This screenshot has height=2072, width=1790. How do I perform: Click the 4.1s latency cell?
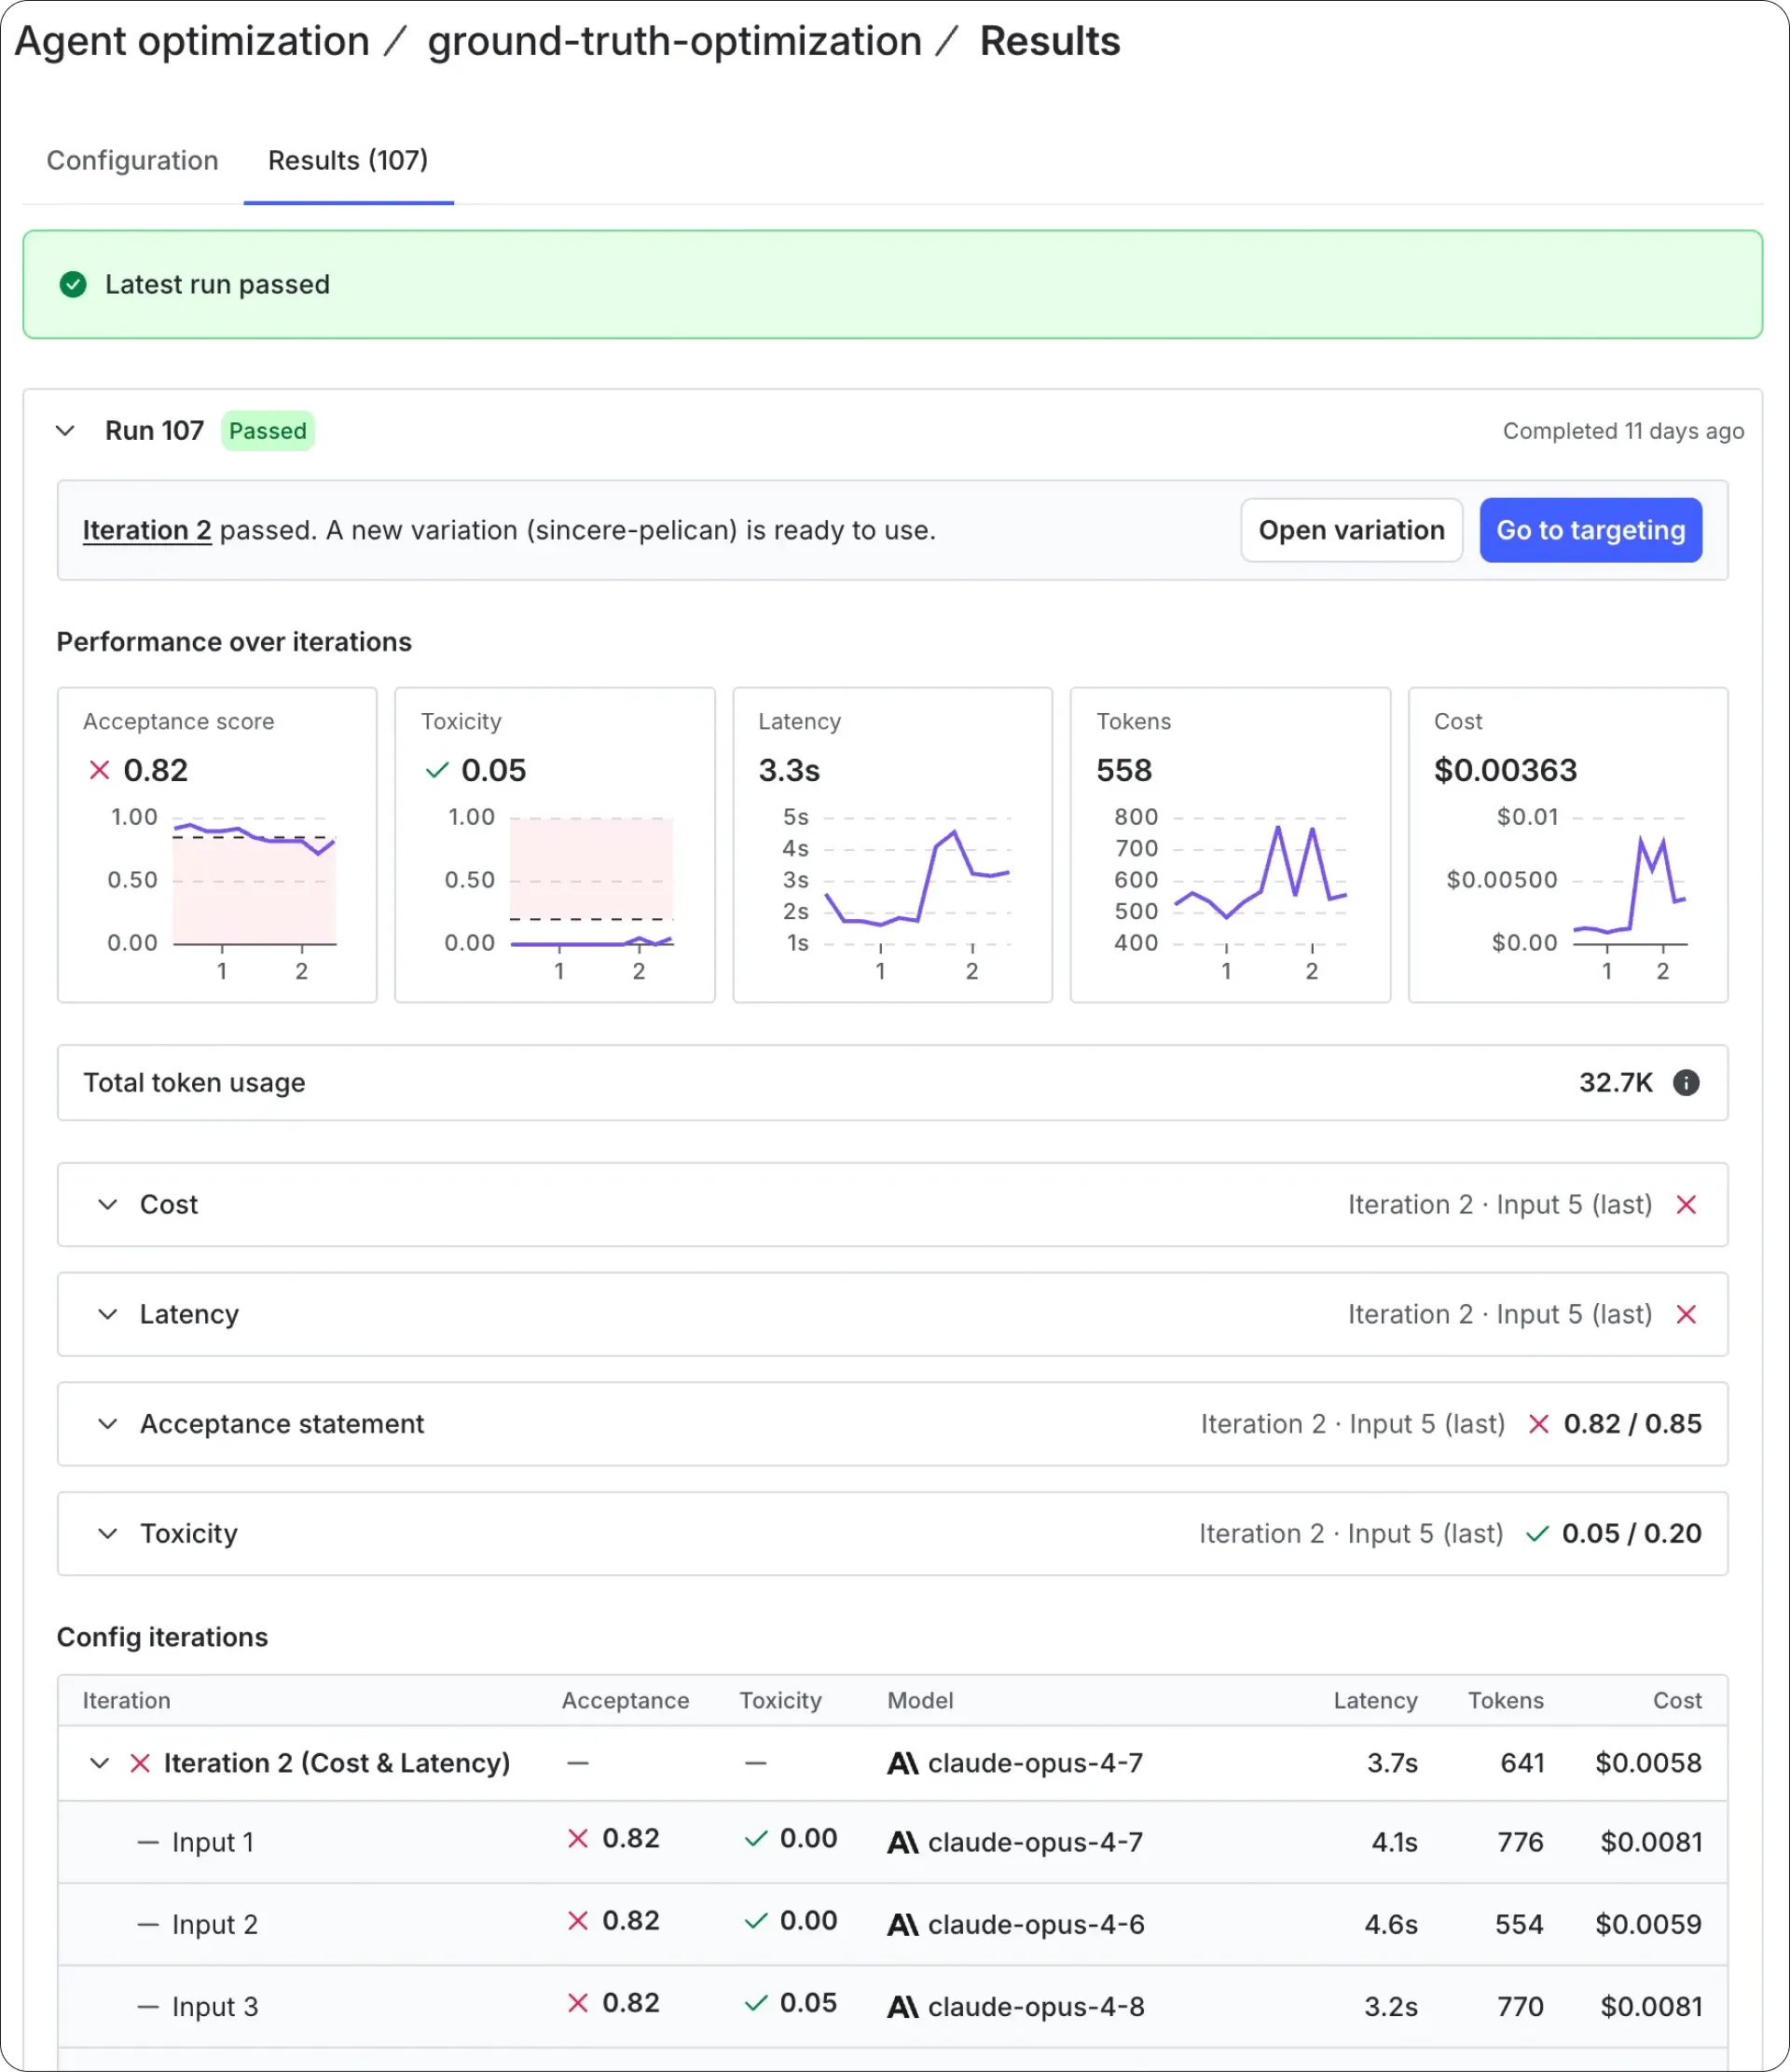click(x=1394, y=1842)
